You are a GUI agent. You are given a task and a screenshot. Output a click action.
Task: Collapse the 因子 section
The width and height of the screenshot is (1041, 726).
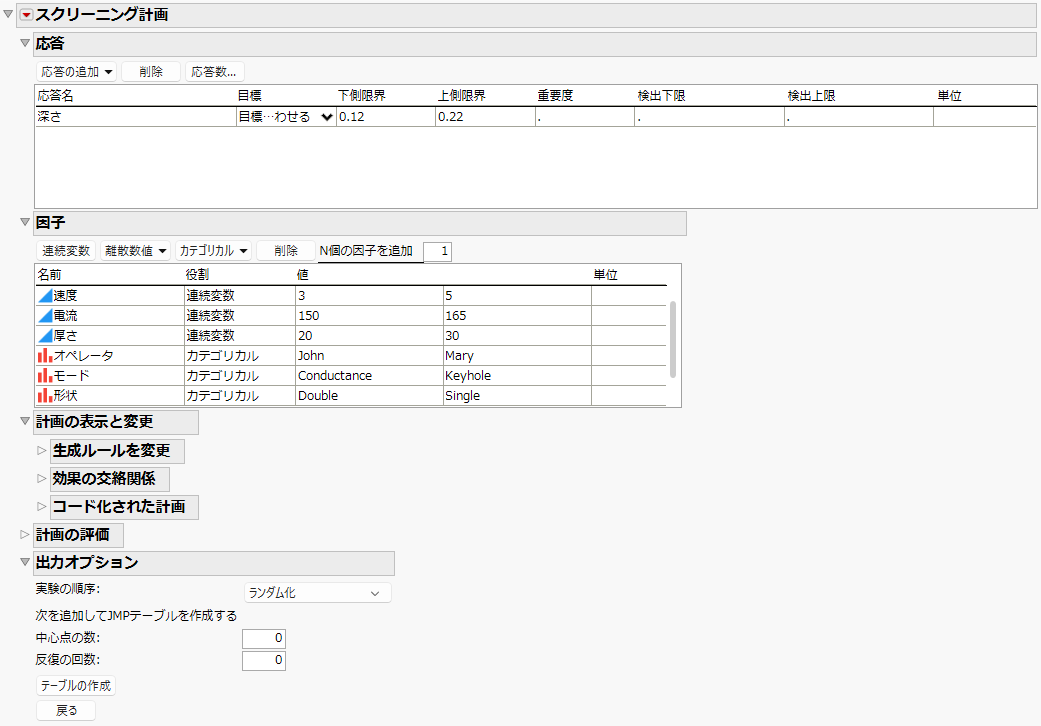click(x=25, y=222)
